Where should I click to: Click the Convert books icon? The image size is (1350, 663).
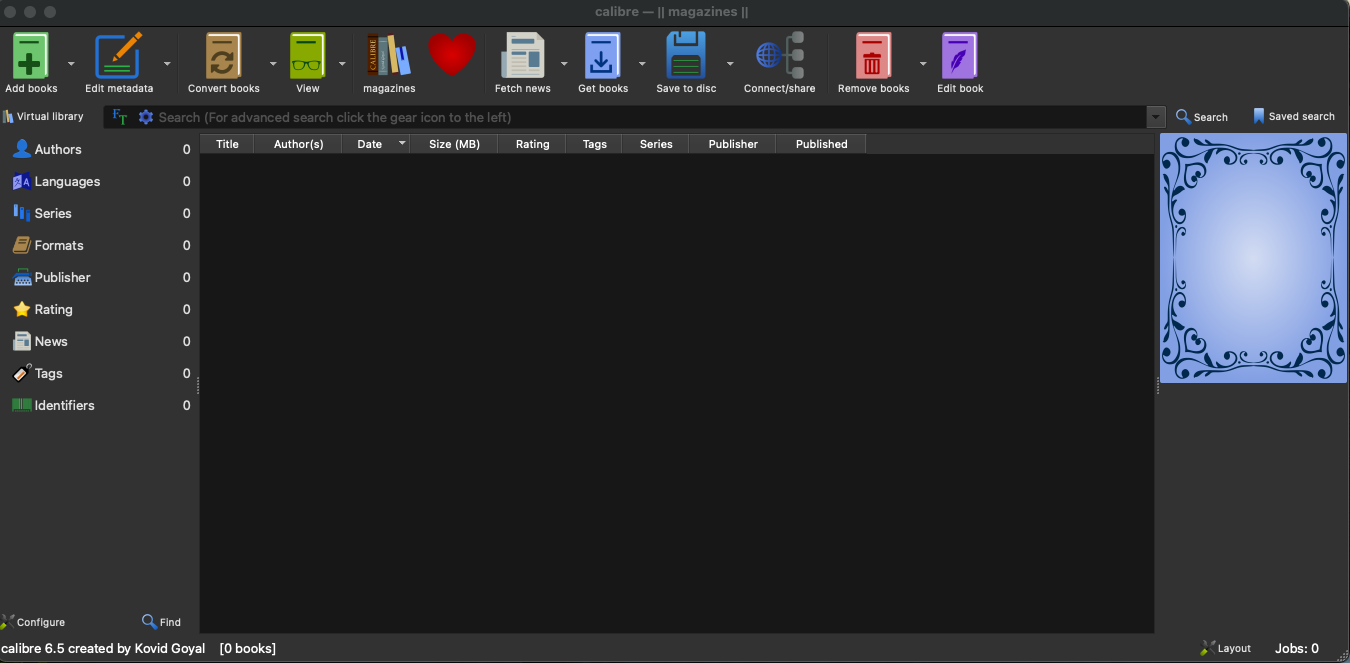coord(223,57)
